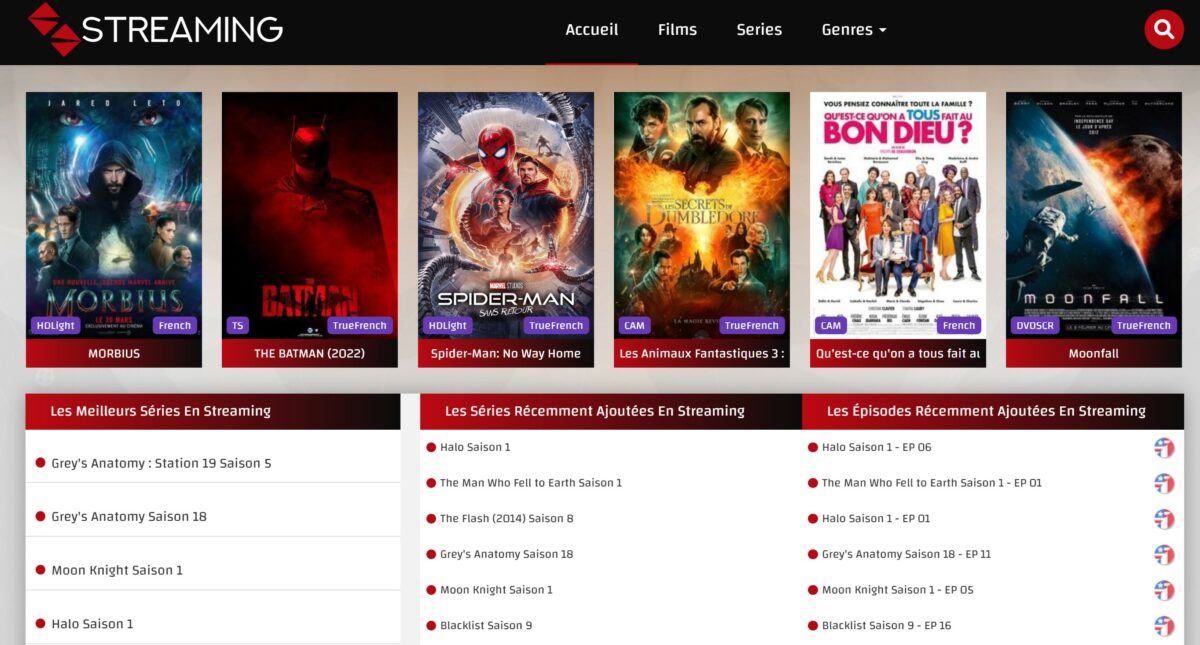Open Blacklist Saison 9 series
This screenshot has height=645, width=1200.
click(x=486, y=626)
